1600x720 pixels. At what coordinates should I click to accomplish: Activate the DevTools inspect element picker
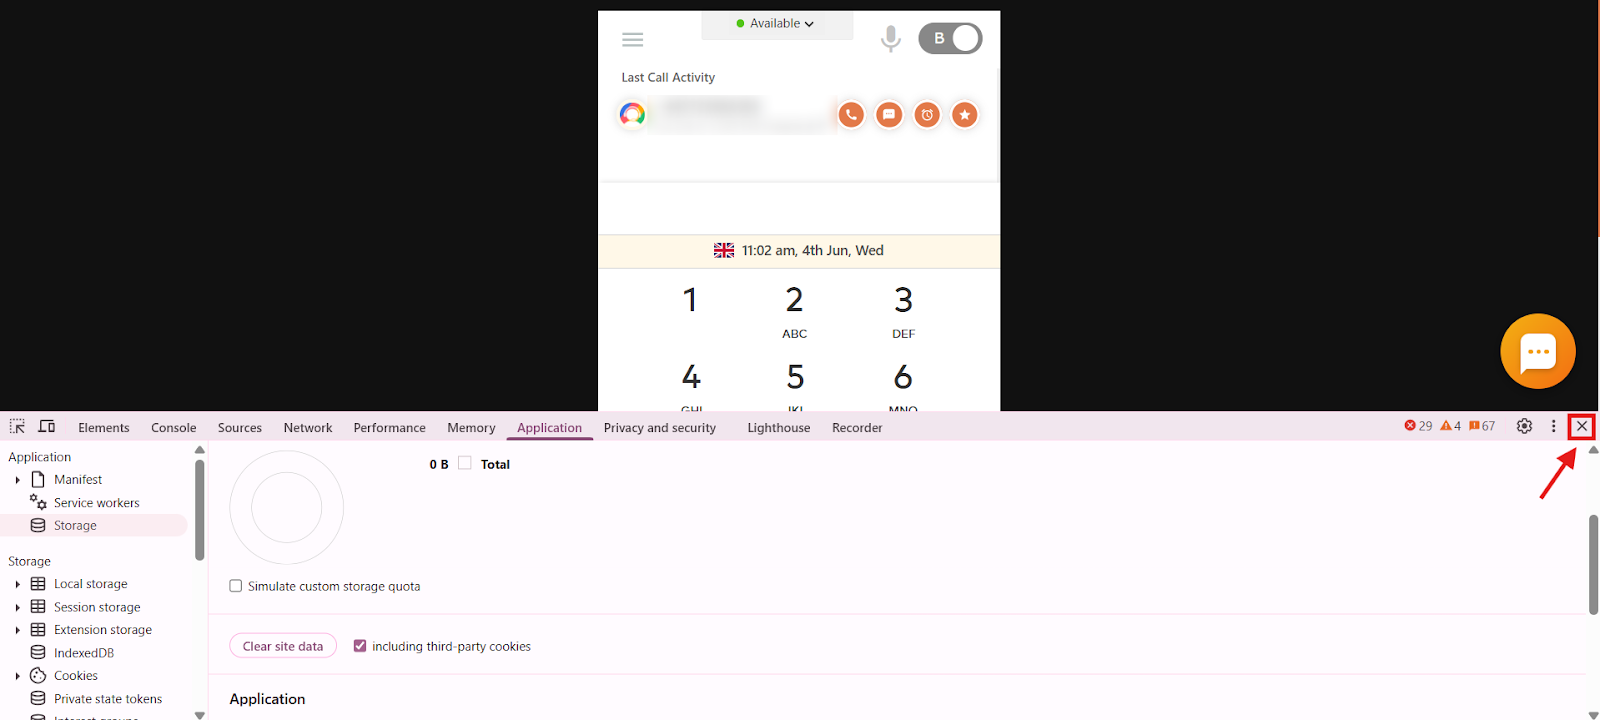[x=17, y=427]
